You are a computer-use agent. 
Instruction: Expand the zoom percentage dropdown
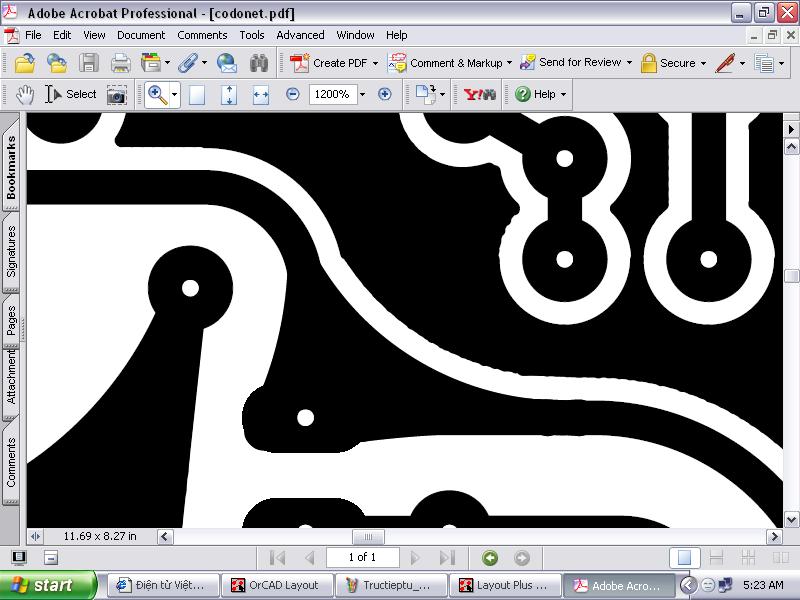(361, 94)
